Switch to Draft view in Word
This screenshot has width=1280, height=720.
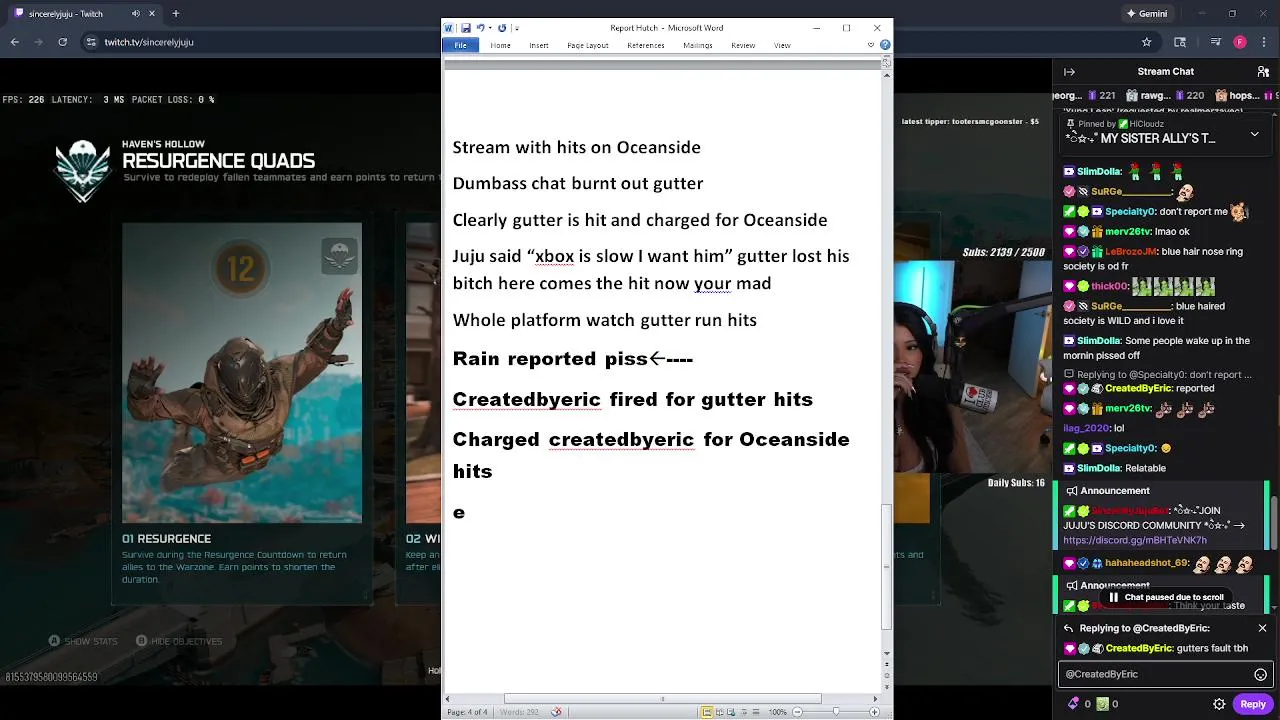coord(757,712)
